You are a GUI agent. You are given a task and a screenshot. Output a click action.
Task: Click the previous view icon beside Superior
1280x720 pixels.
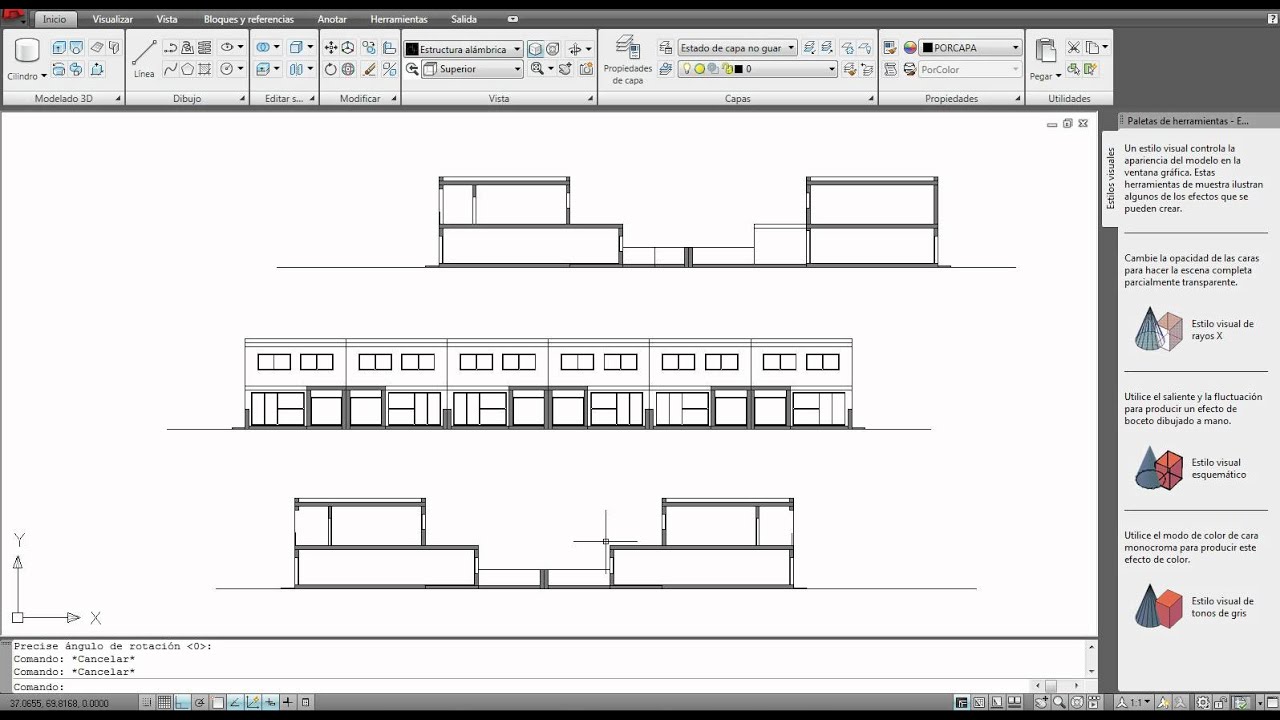412,69
